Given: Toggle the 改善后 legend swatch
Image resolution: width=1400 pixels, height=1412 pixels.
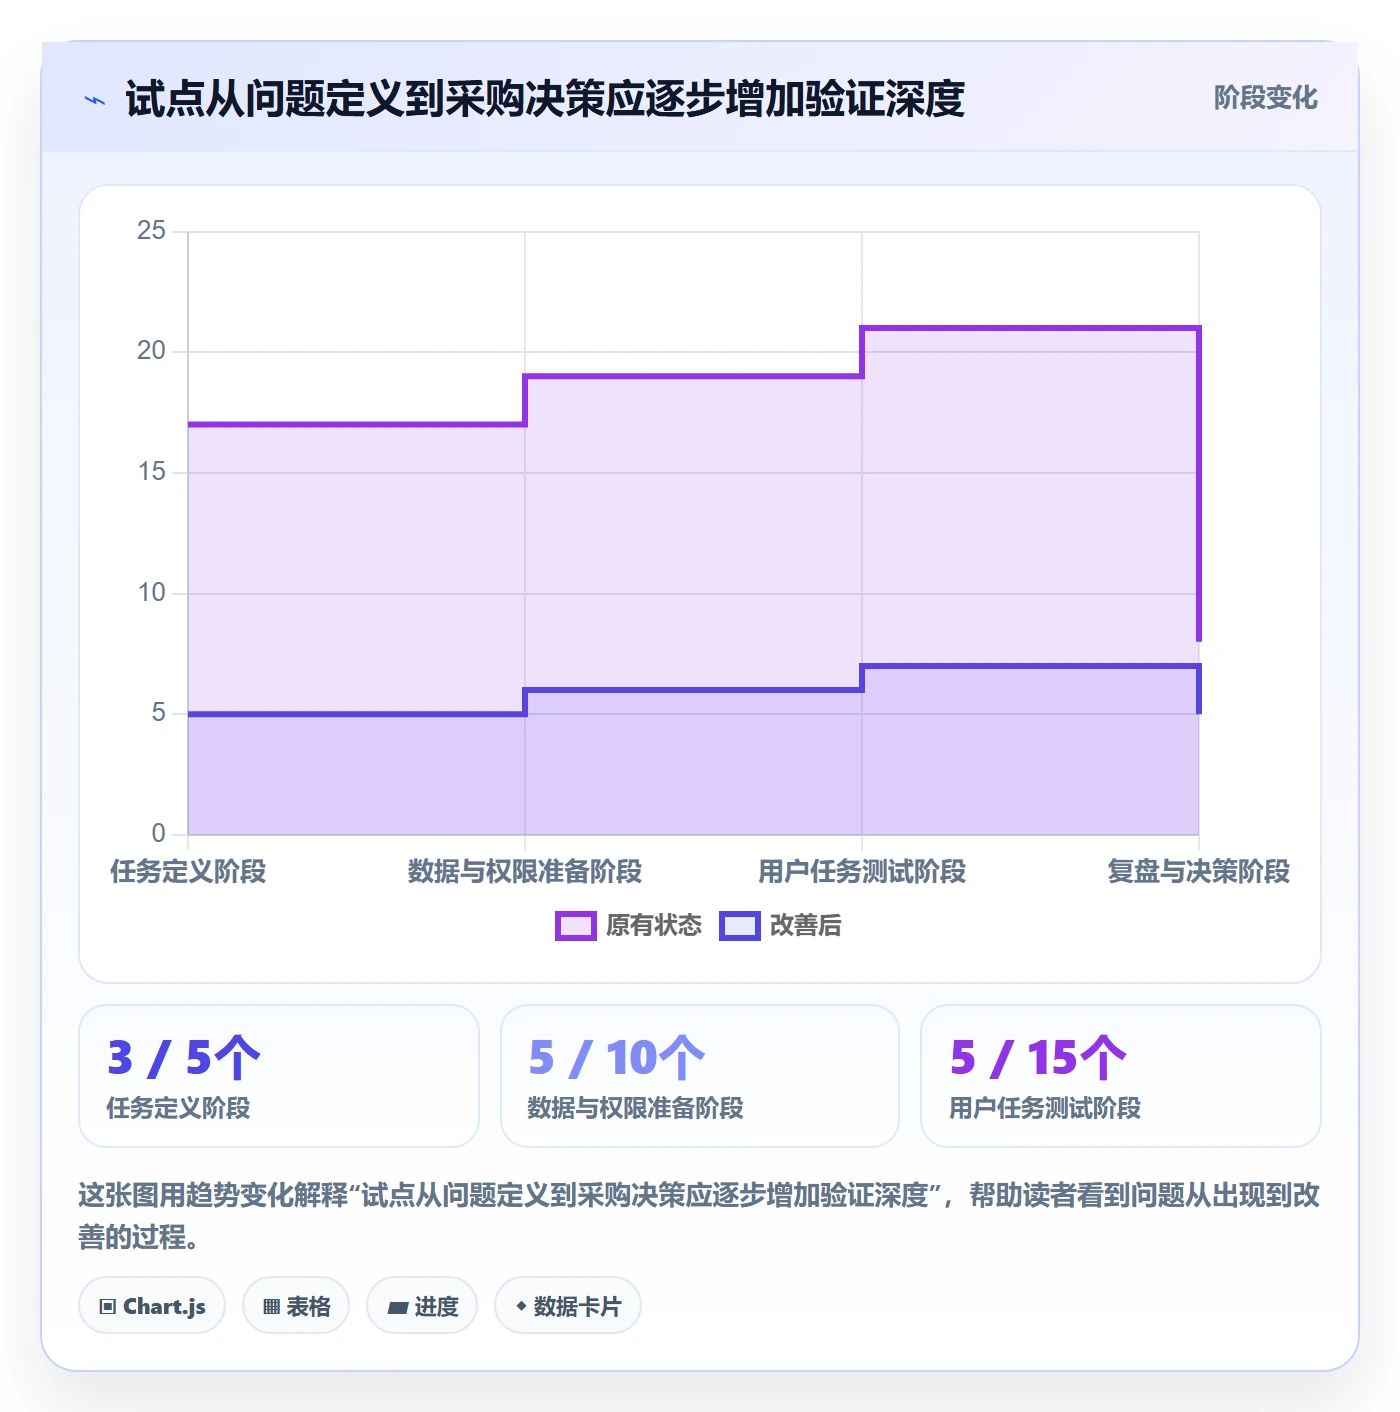Looking at the screenshot, I should (739, 926).
